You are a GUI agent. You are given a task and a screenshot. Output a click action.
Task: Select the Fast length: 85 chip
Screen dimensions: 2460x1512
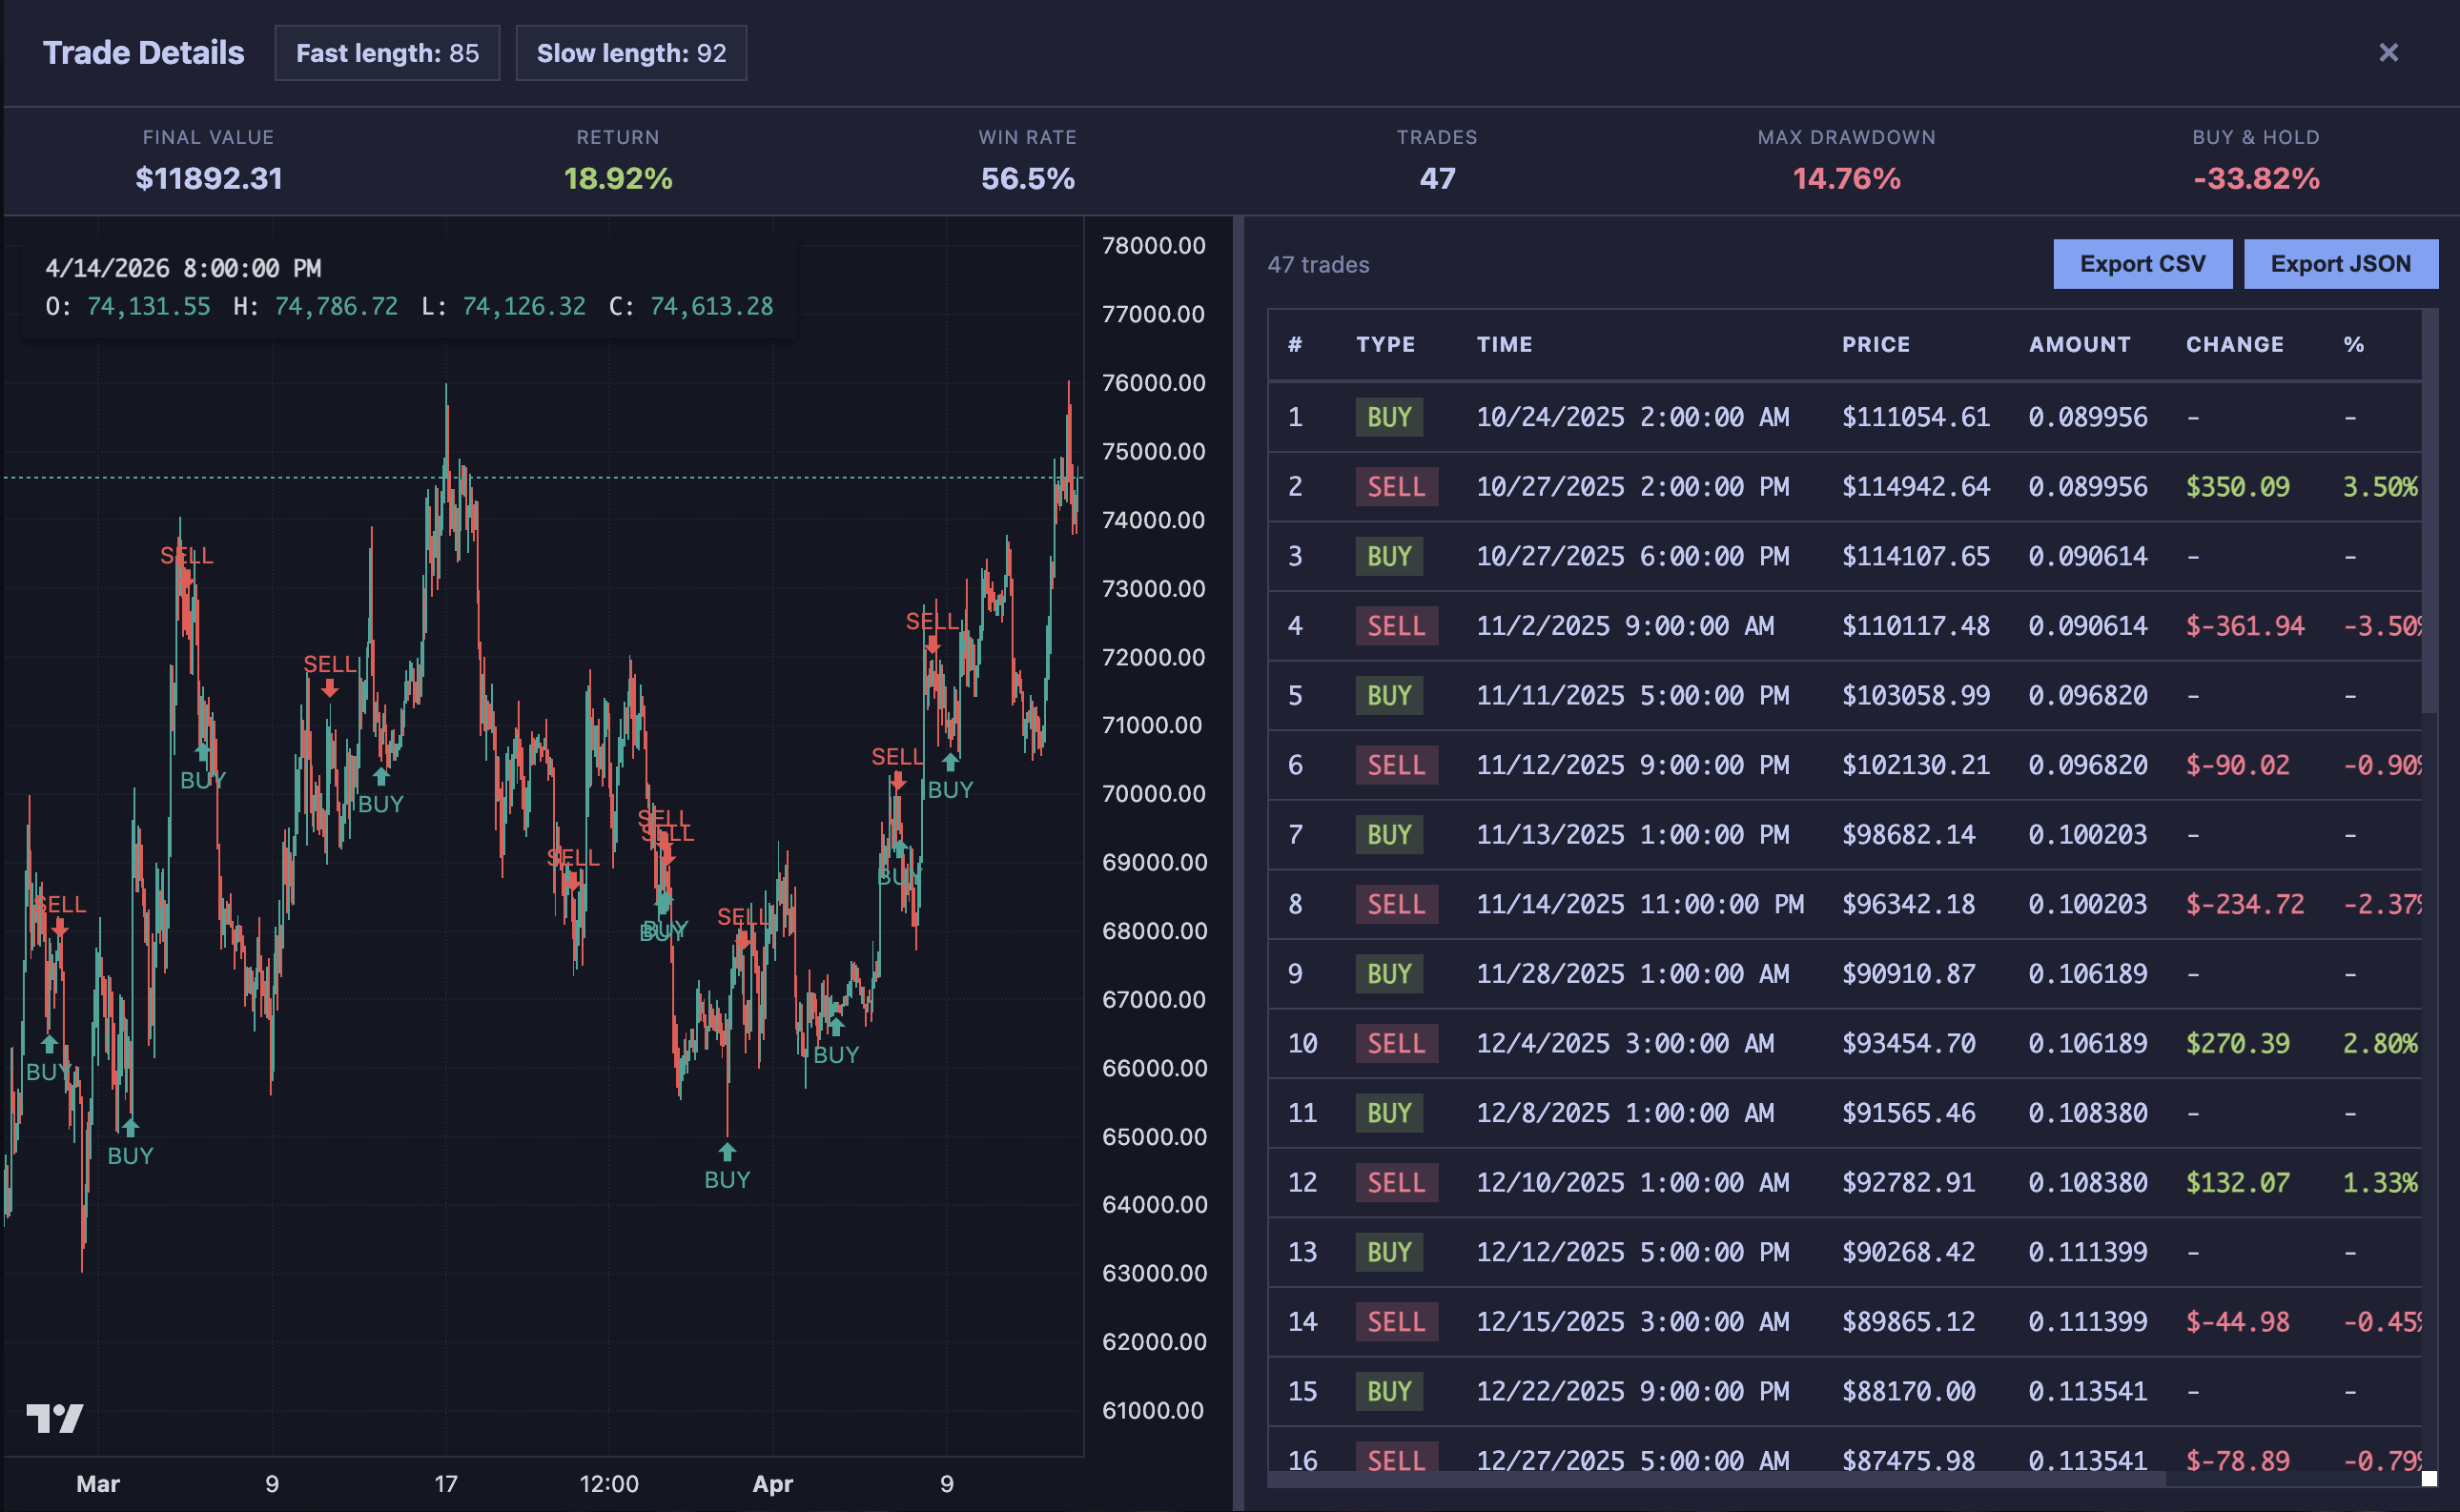point(387,52)
